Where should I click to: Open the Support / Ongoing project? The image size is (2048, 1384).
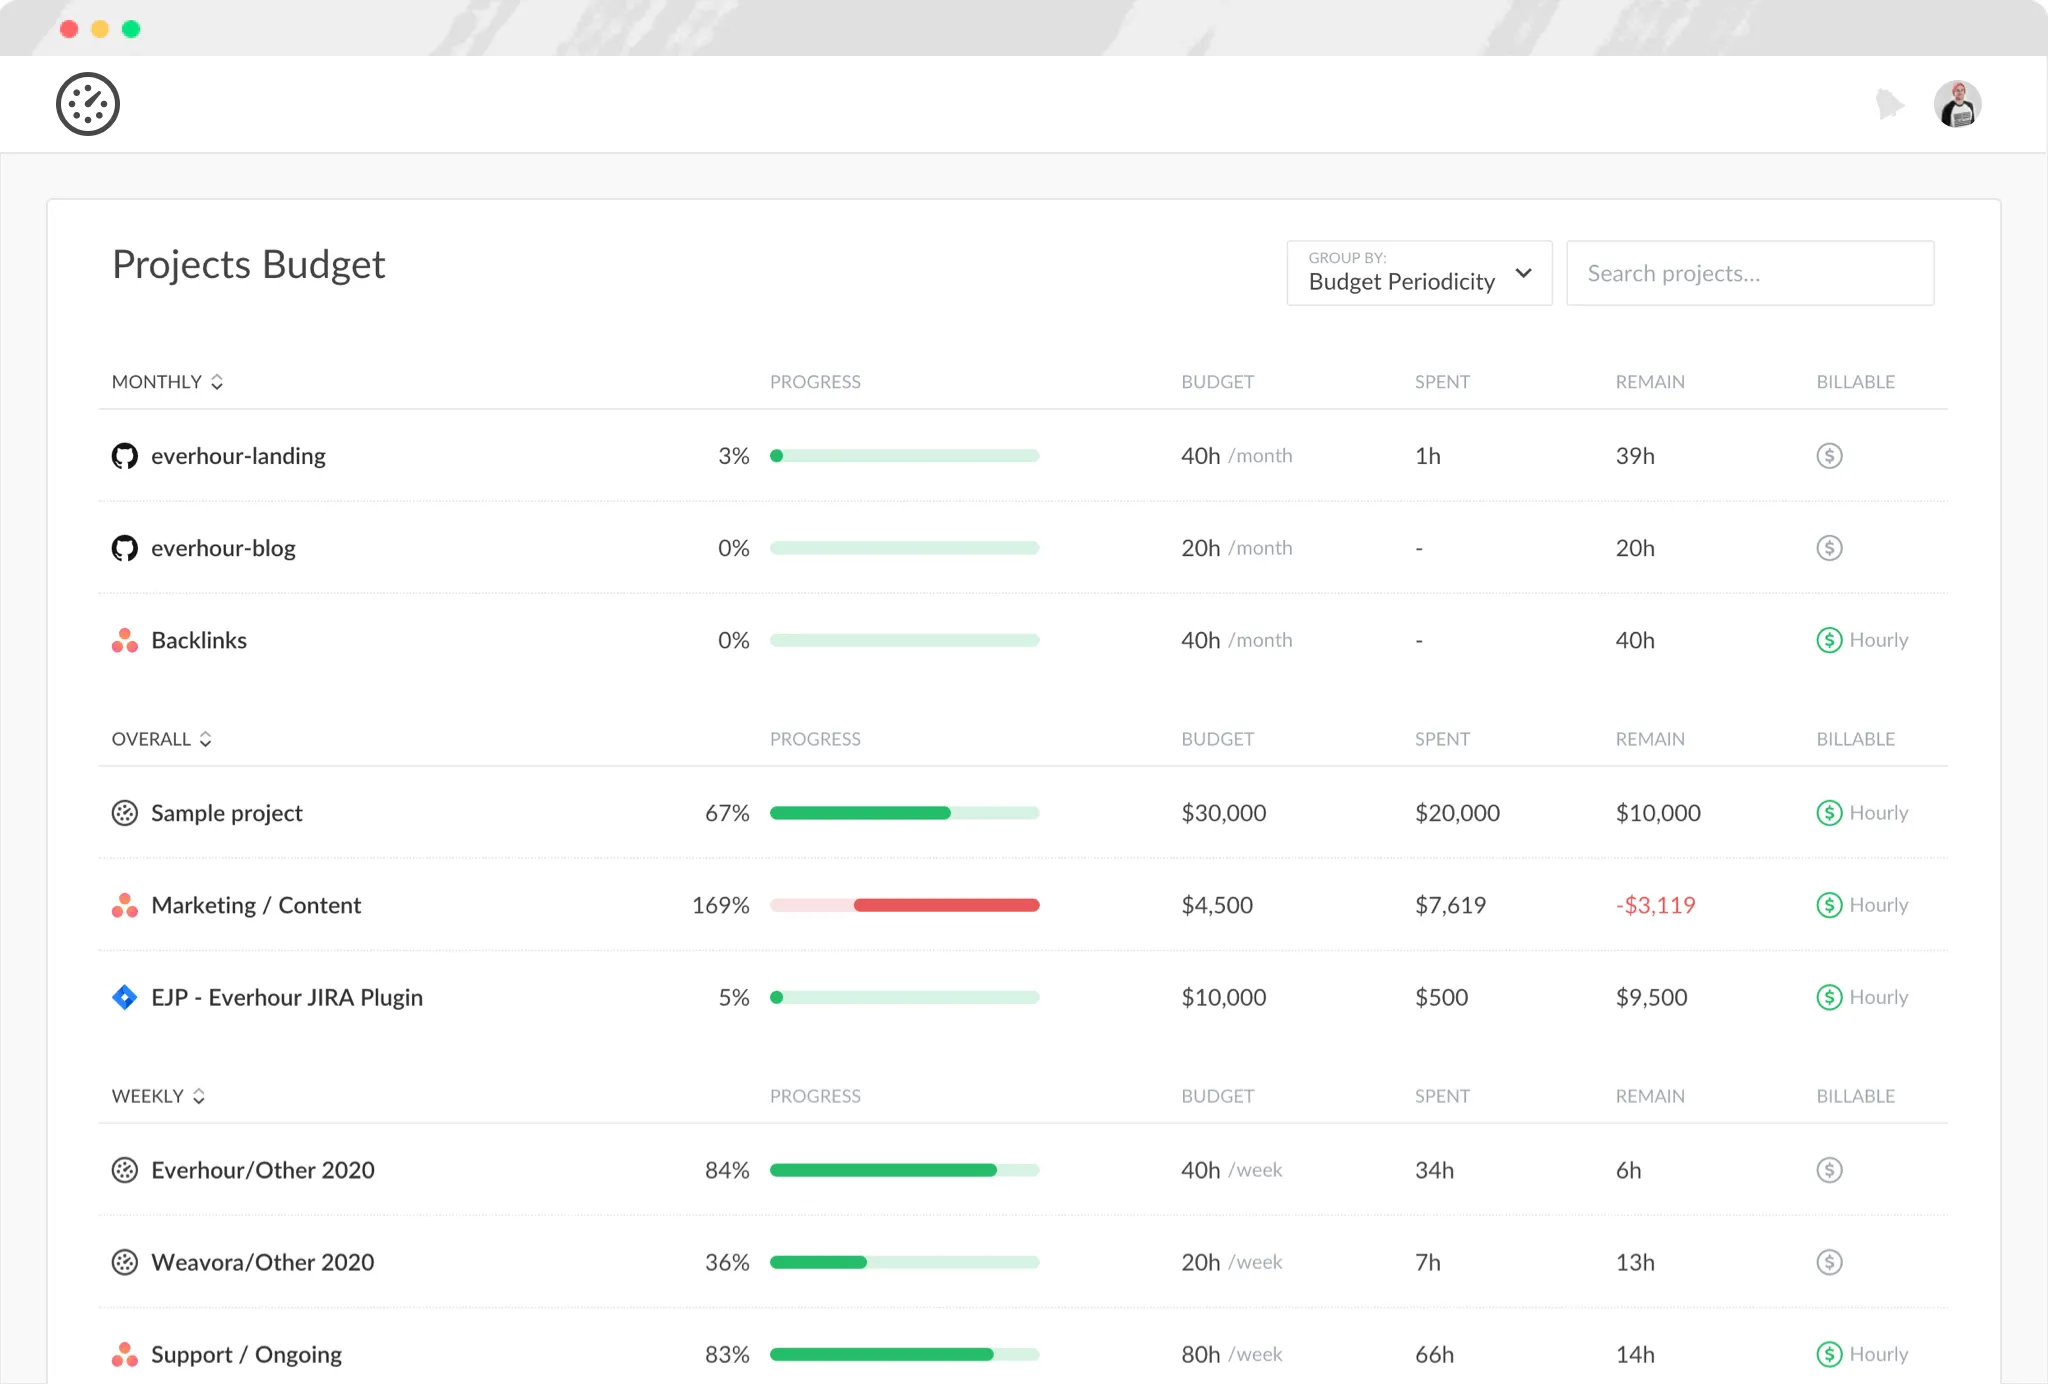(246, 1354)
